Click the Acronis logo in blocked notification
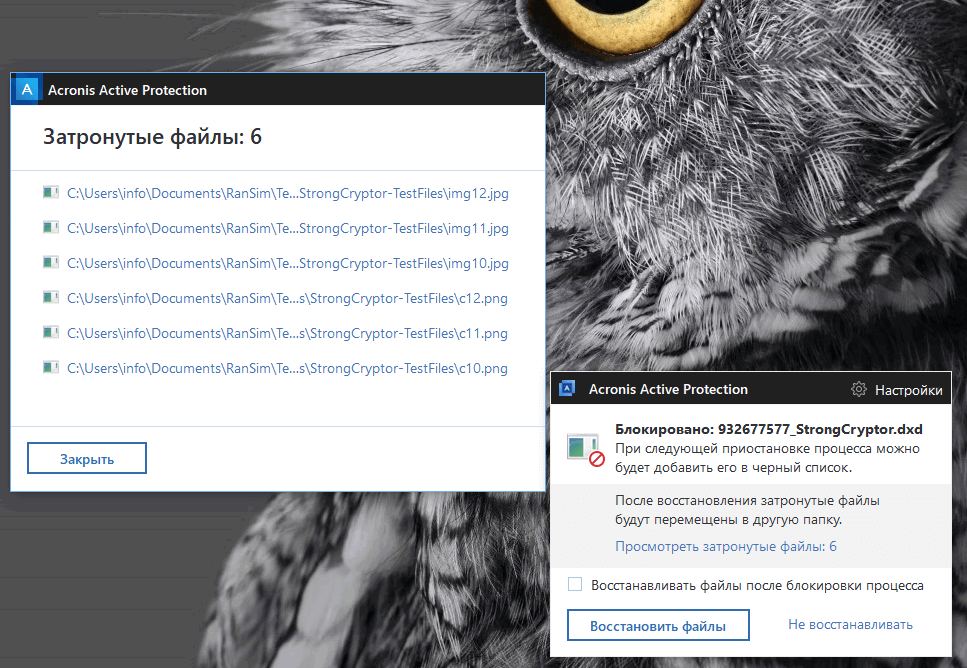 [x=567, y=389]
